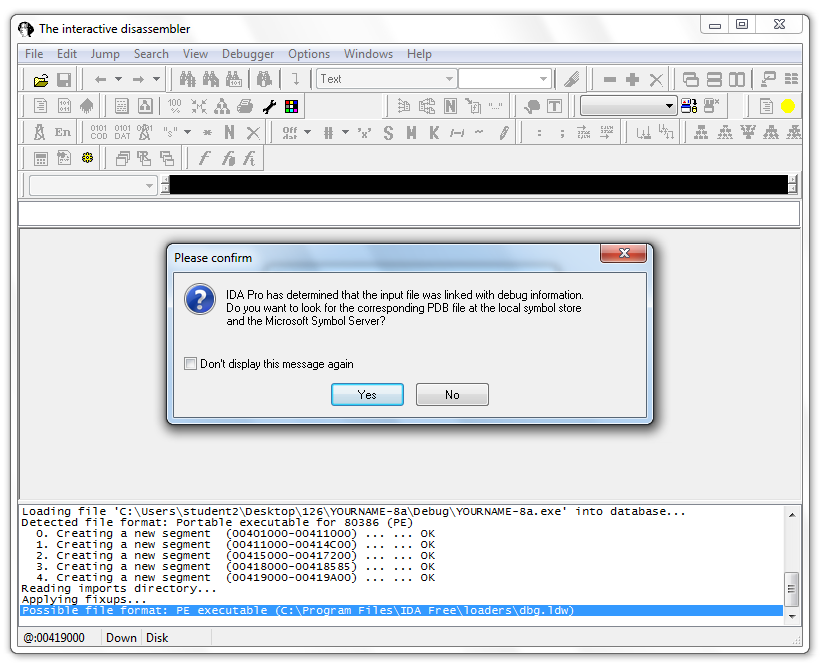The height and width of the screenshot is (663, 825).
Task: Click the open file folder icon
Action: (41, 80)
